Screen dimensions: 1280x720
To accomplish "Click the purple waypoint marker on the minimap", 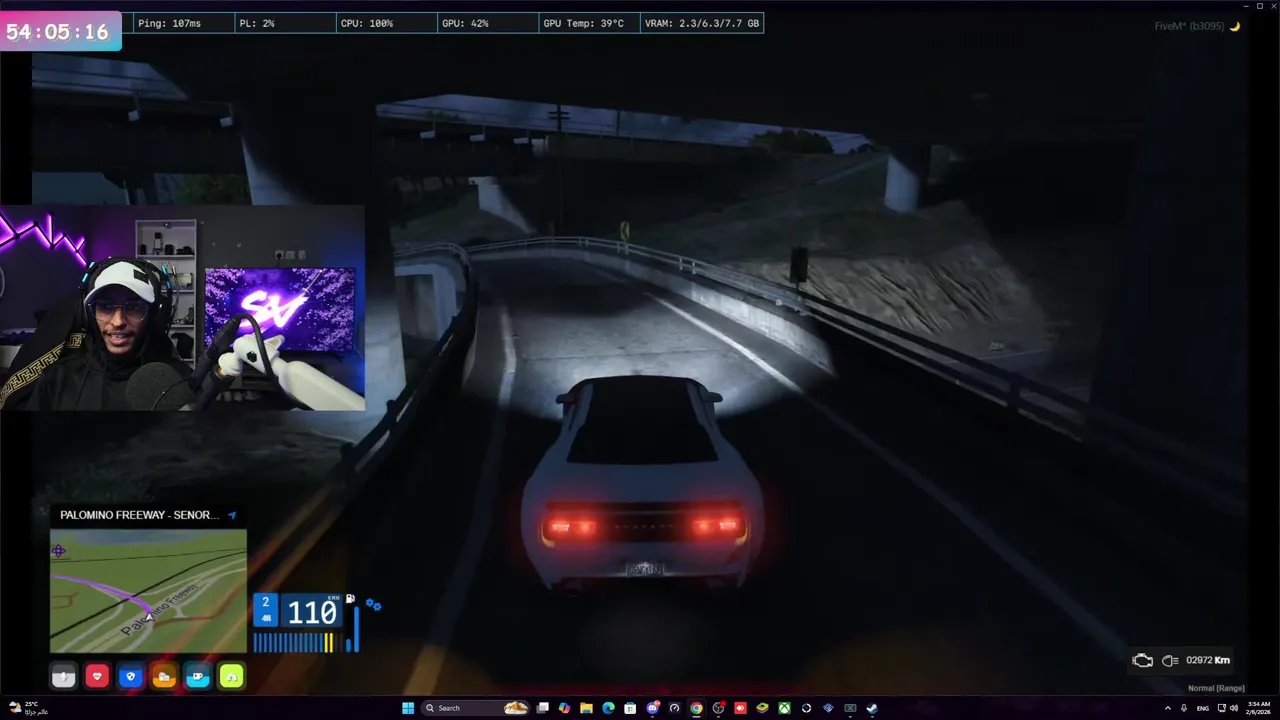I will tap(58, 550).
